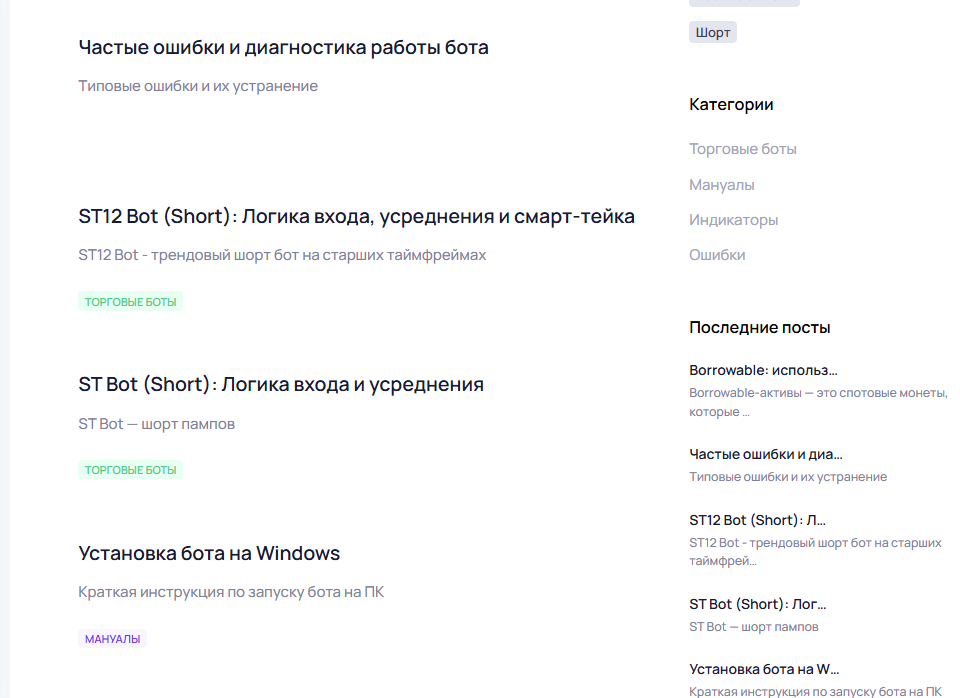Open the ST12 Bot (Short) article title
This screenshot has width=960, height=698.
[356, 216]
